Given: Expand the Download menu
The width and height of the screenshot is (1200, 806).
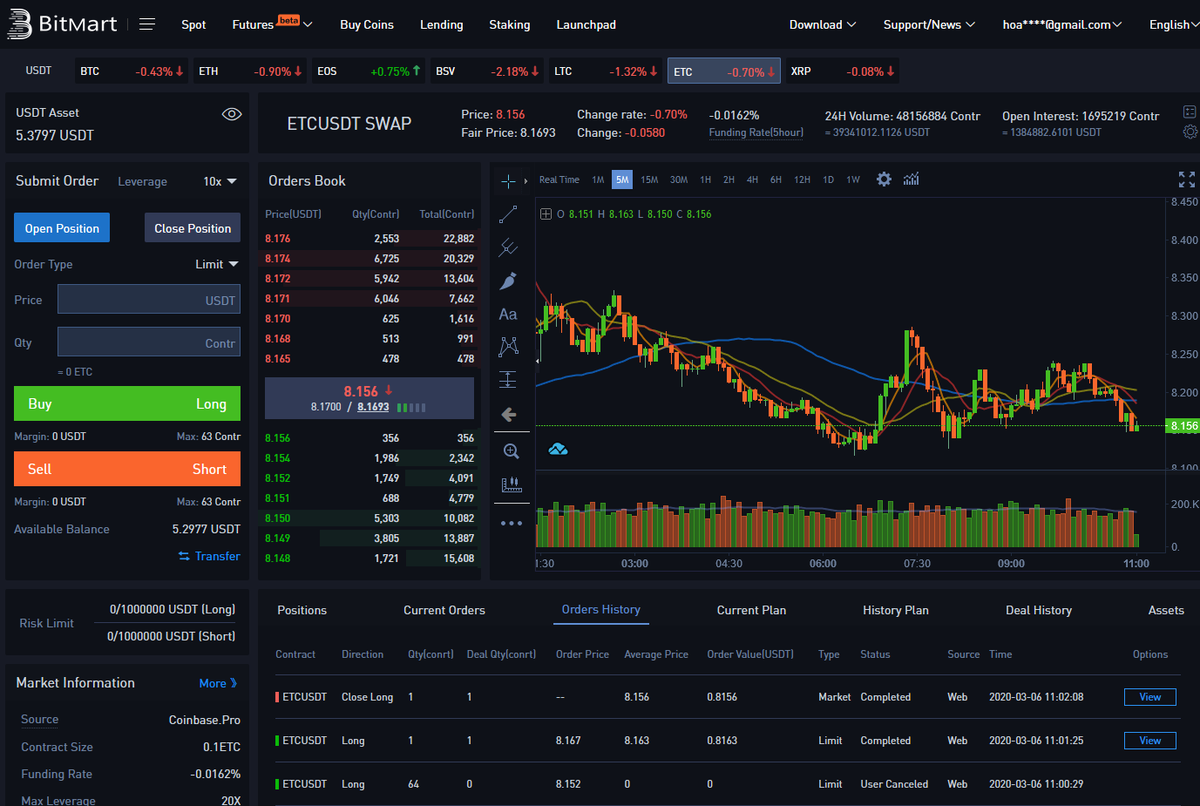Looking at the screenshot, I should [822, 24].
